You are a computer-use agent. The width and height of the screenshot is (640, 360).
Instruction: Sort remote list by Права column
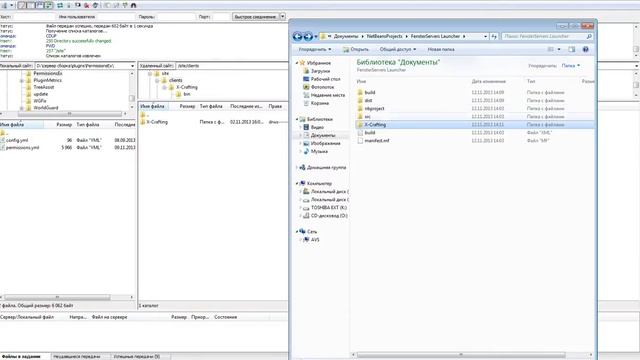[276, 106]
